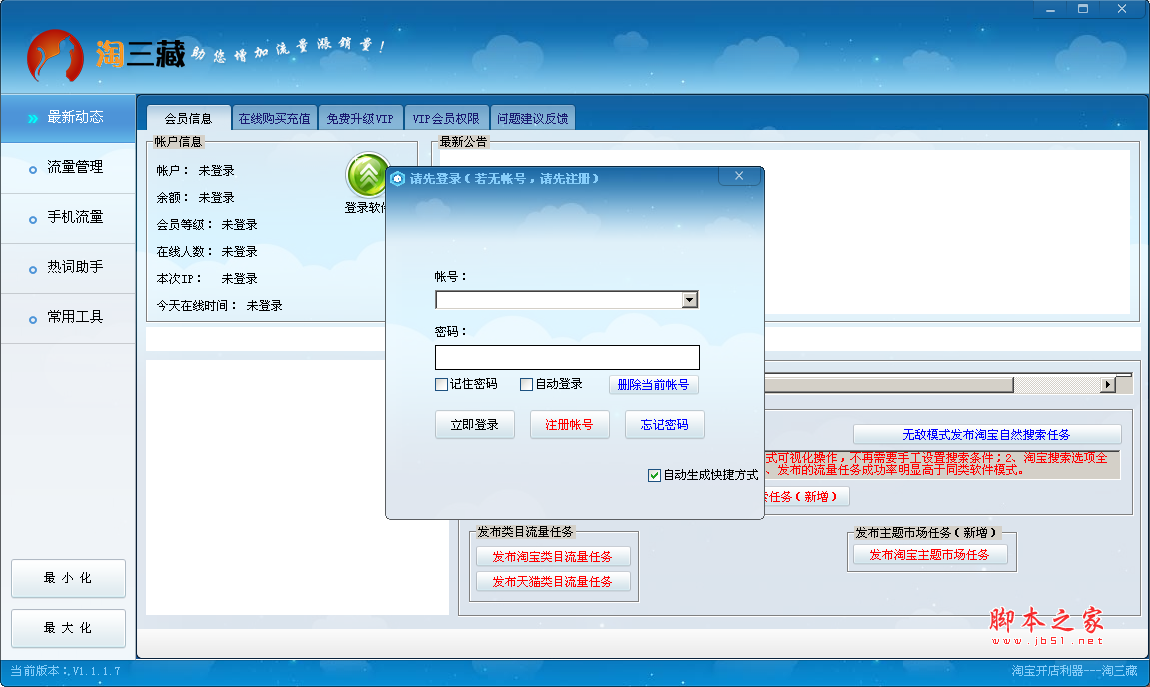Click 删除当前帐号 button

click(653, 384)
